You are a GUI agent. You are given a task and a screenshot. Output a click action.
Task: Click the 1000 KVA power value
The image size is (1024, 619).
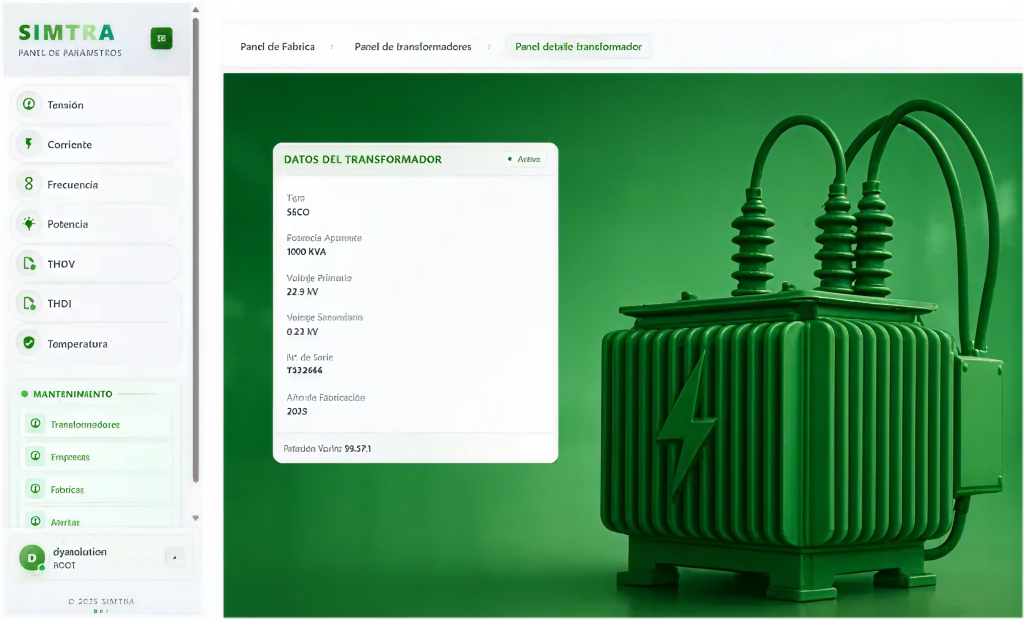coord(306,251)
